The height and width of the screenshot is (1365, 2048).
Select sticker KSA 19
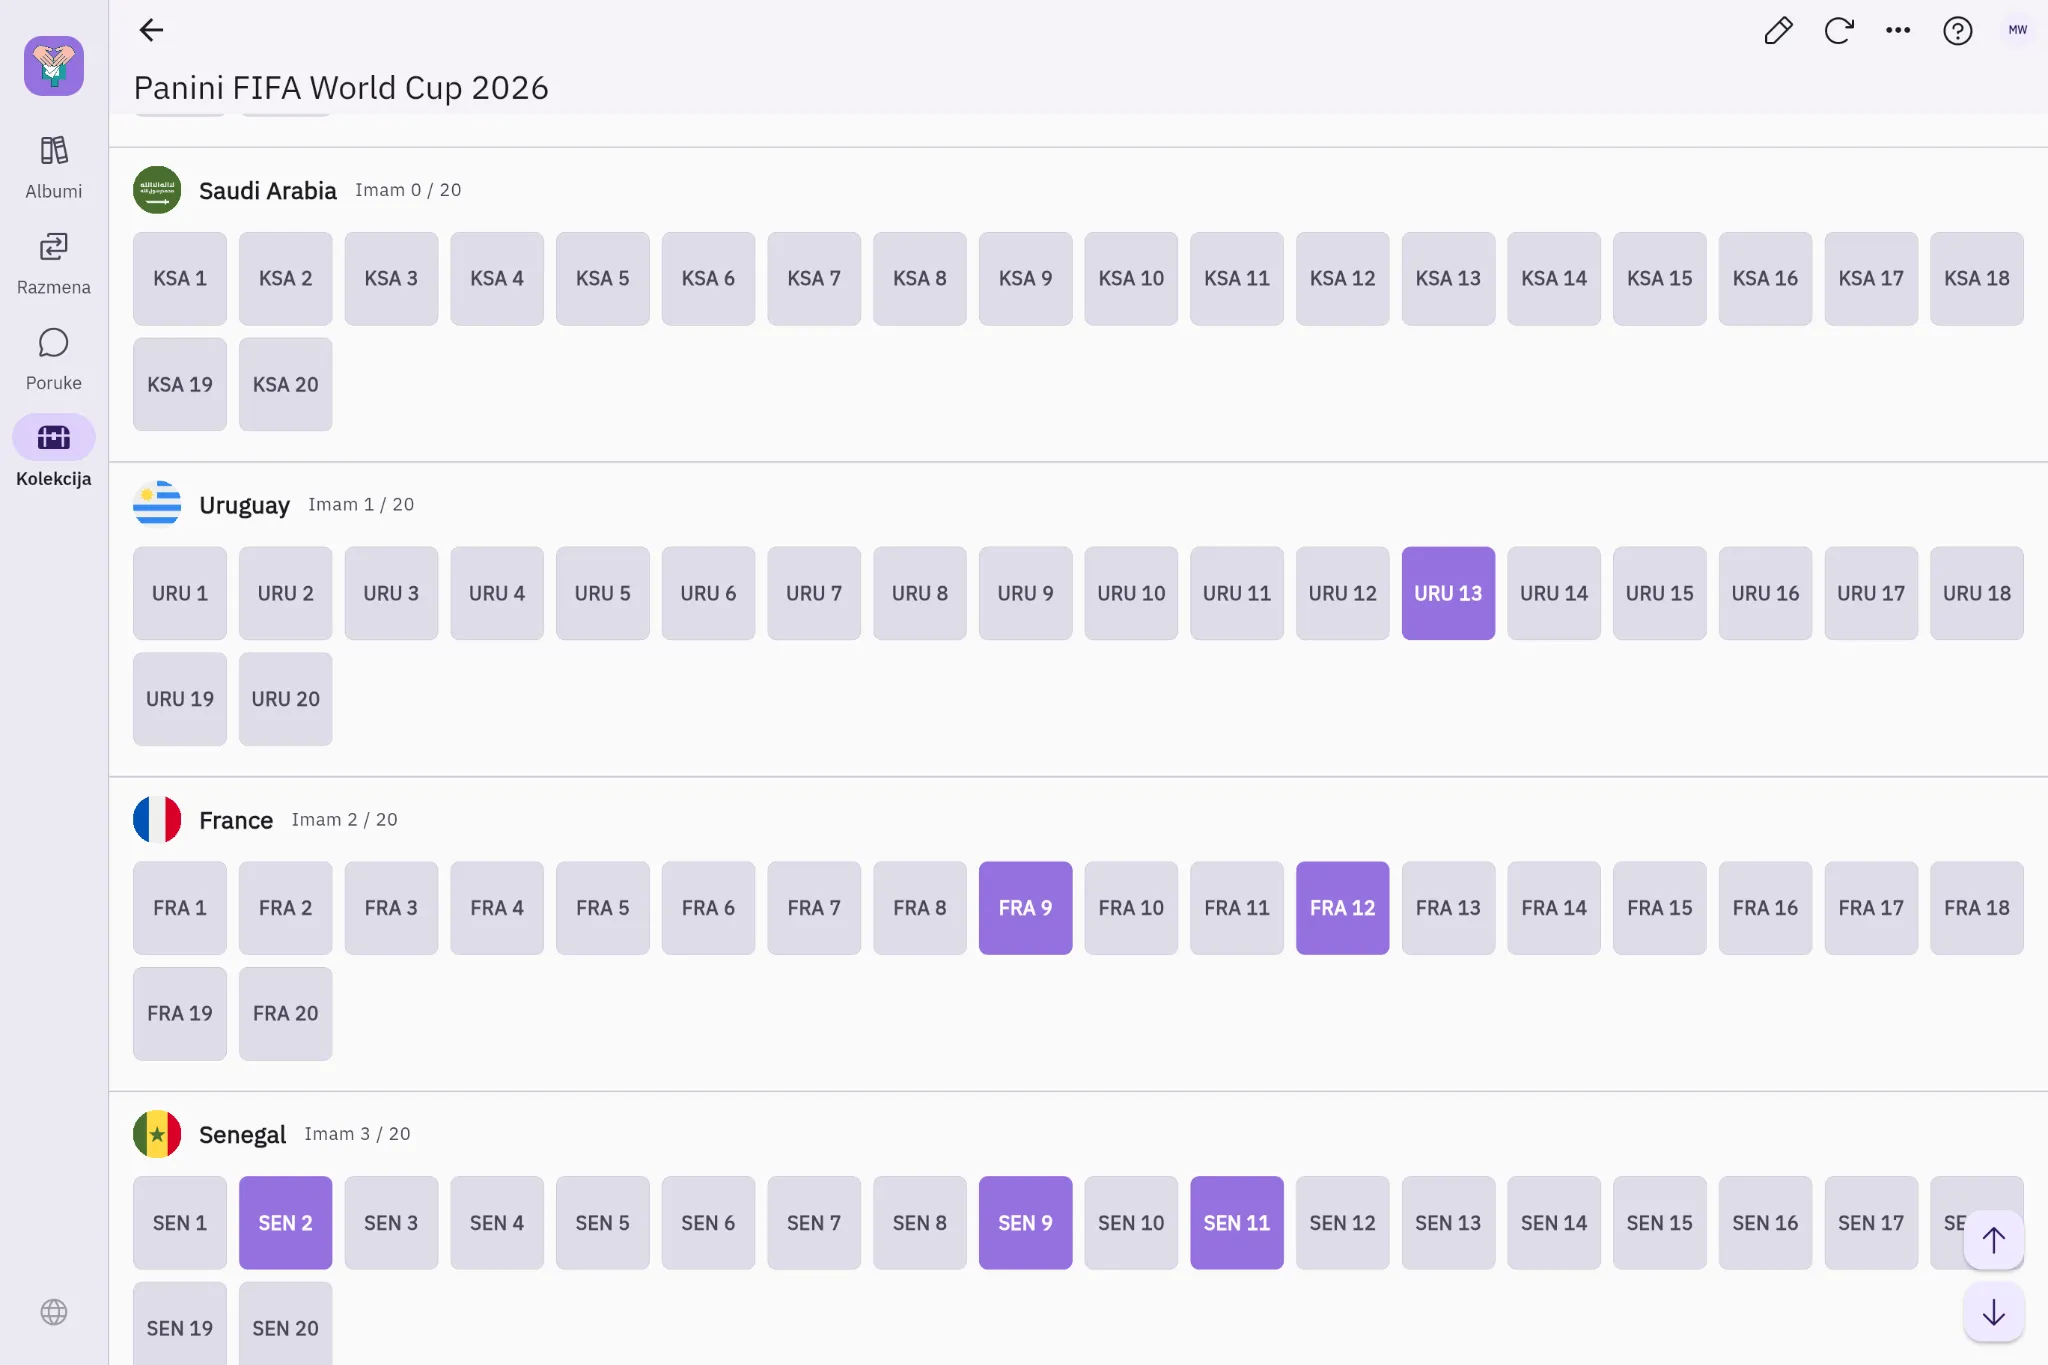click(180, 385)
